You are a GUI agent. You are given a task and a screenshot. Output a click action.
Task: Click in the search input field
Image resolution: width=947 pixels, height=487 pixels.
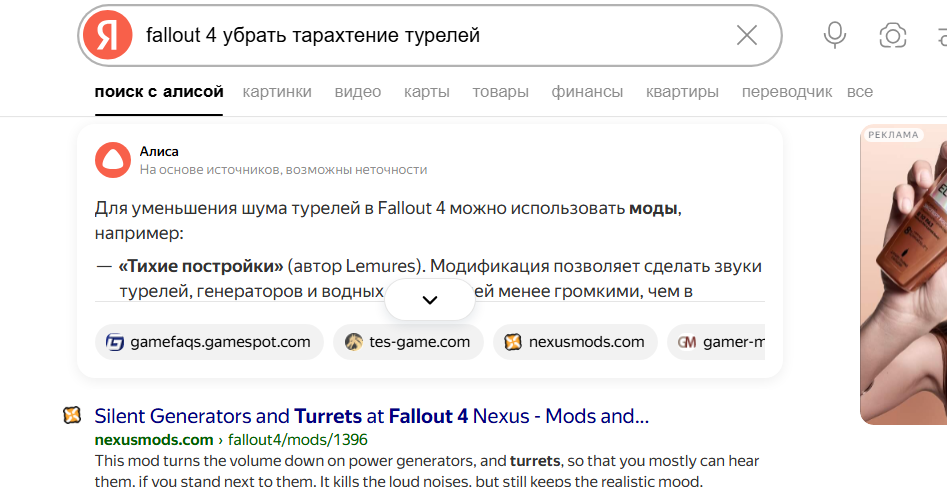430,36
